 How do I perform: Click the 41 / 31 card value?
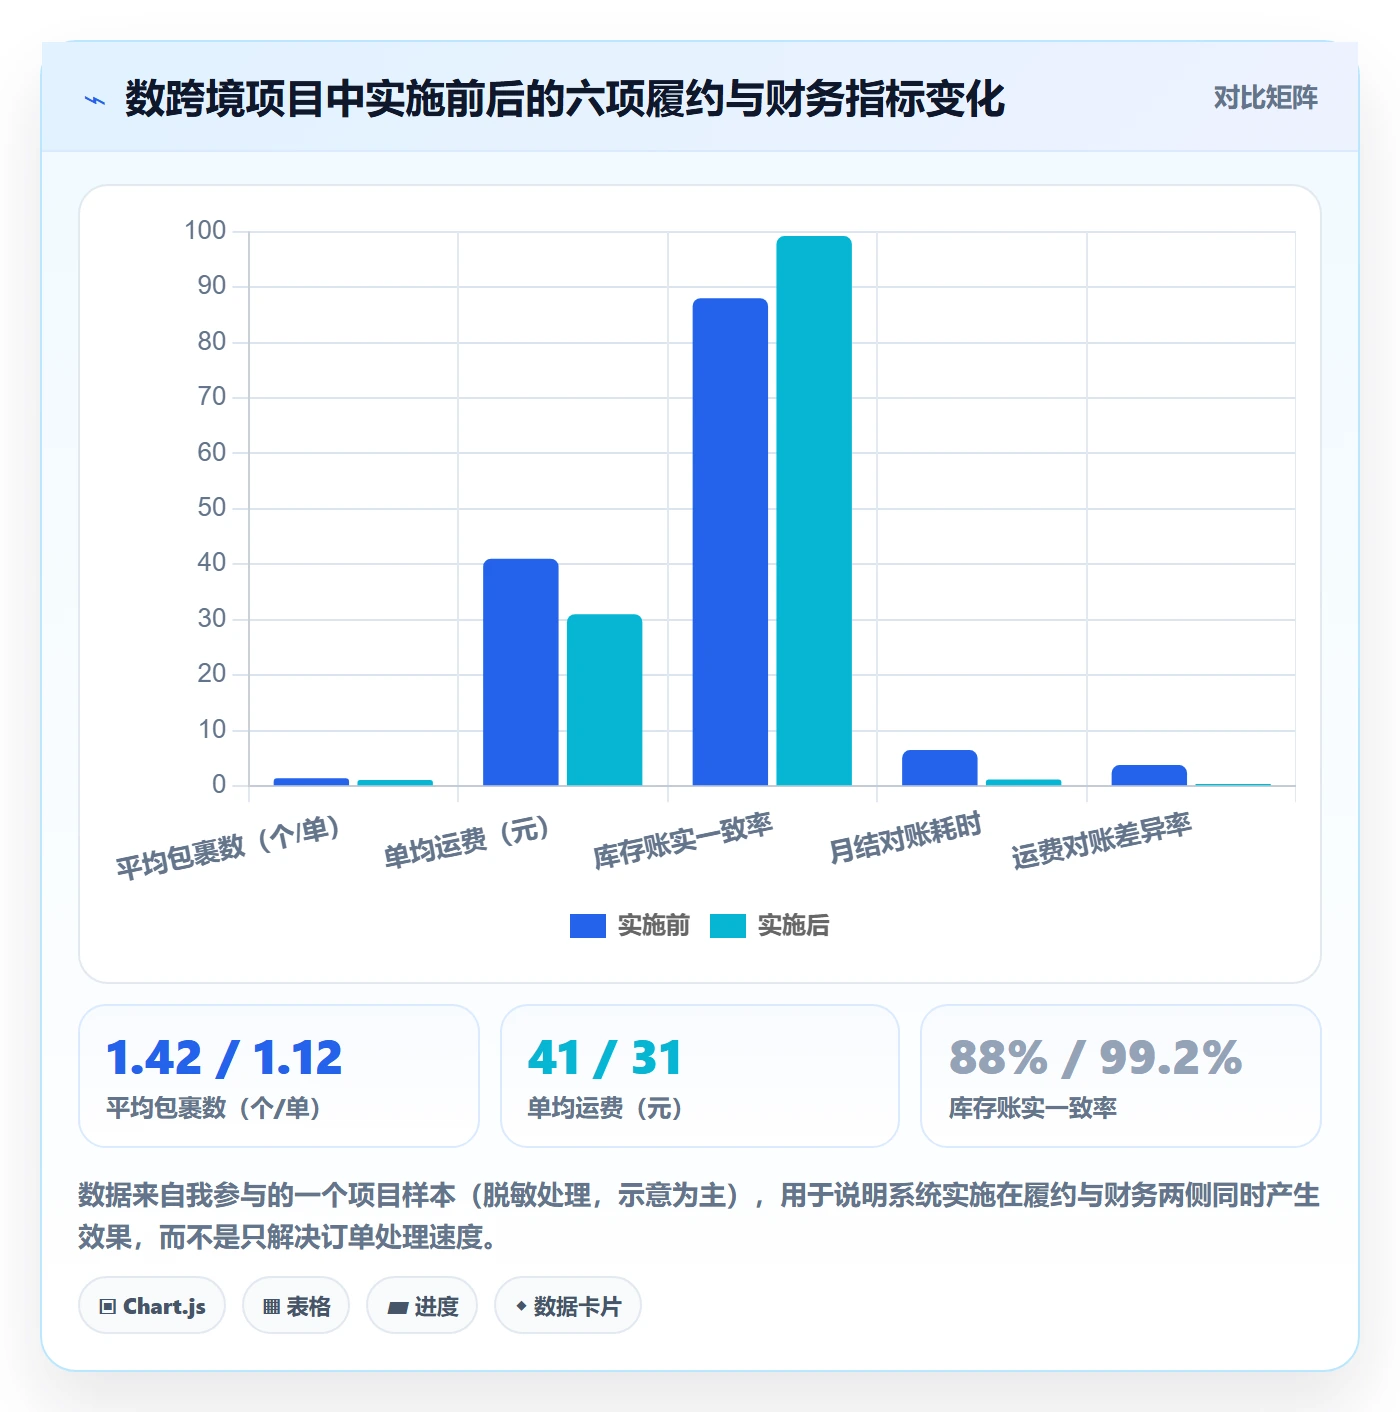tap(605, 1058)
